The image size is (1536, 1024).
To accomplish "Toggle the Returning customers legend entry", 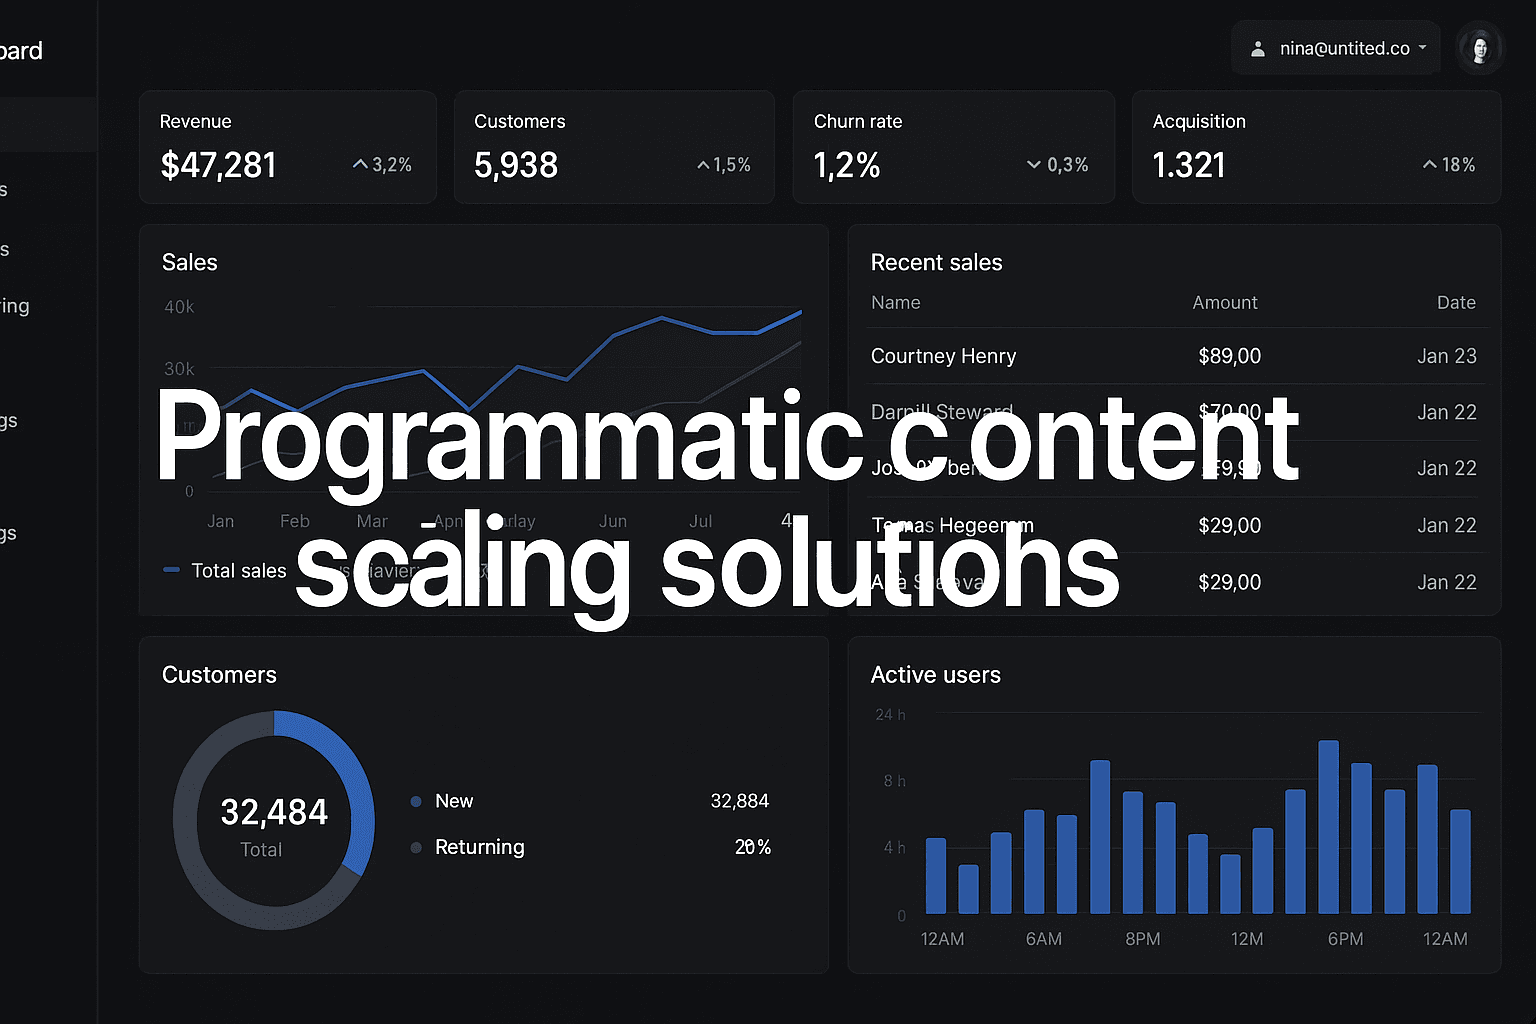I will point(468,847).
